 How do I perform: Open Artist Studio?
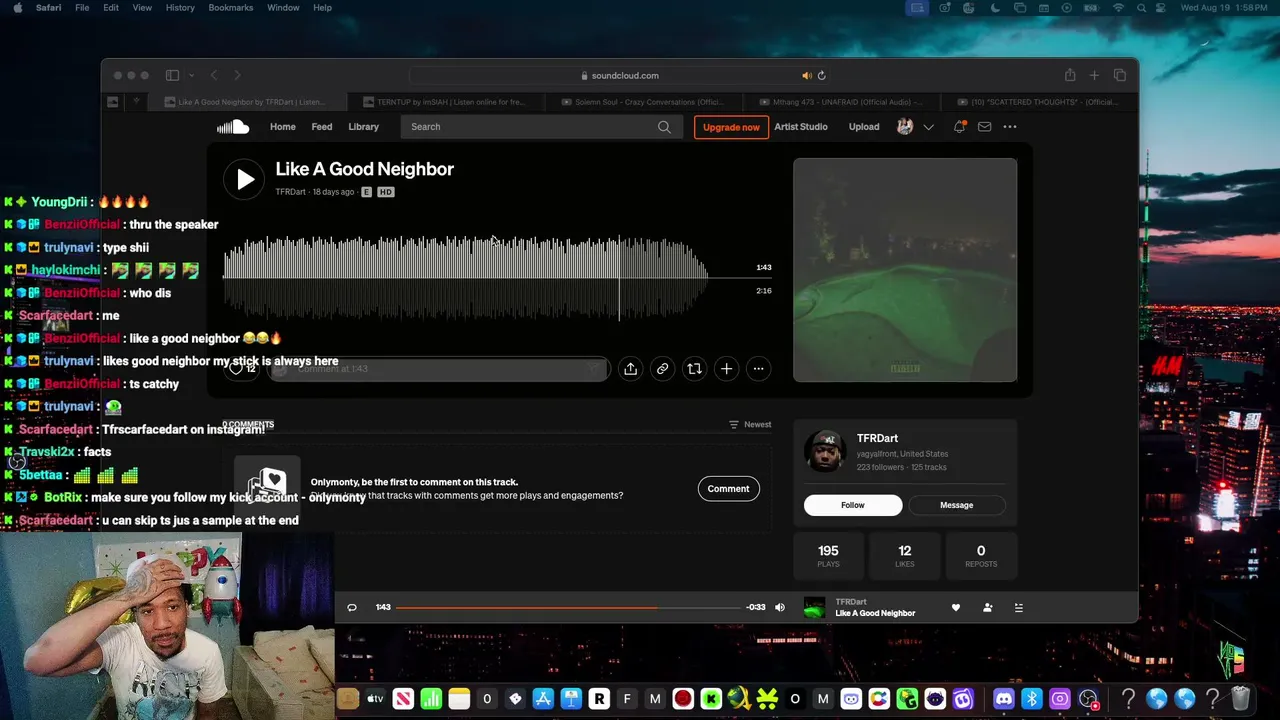(x=801, y=127)
